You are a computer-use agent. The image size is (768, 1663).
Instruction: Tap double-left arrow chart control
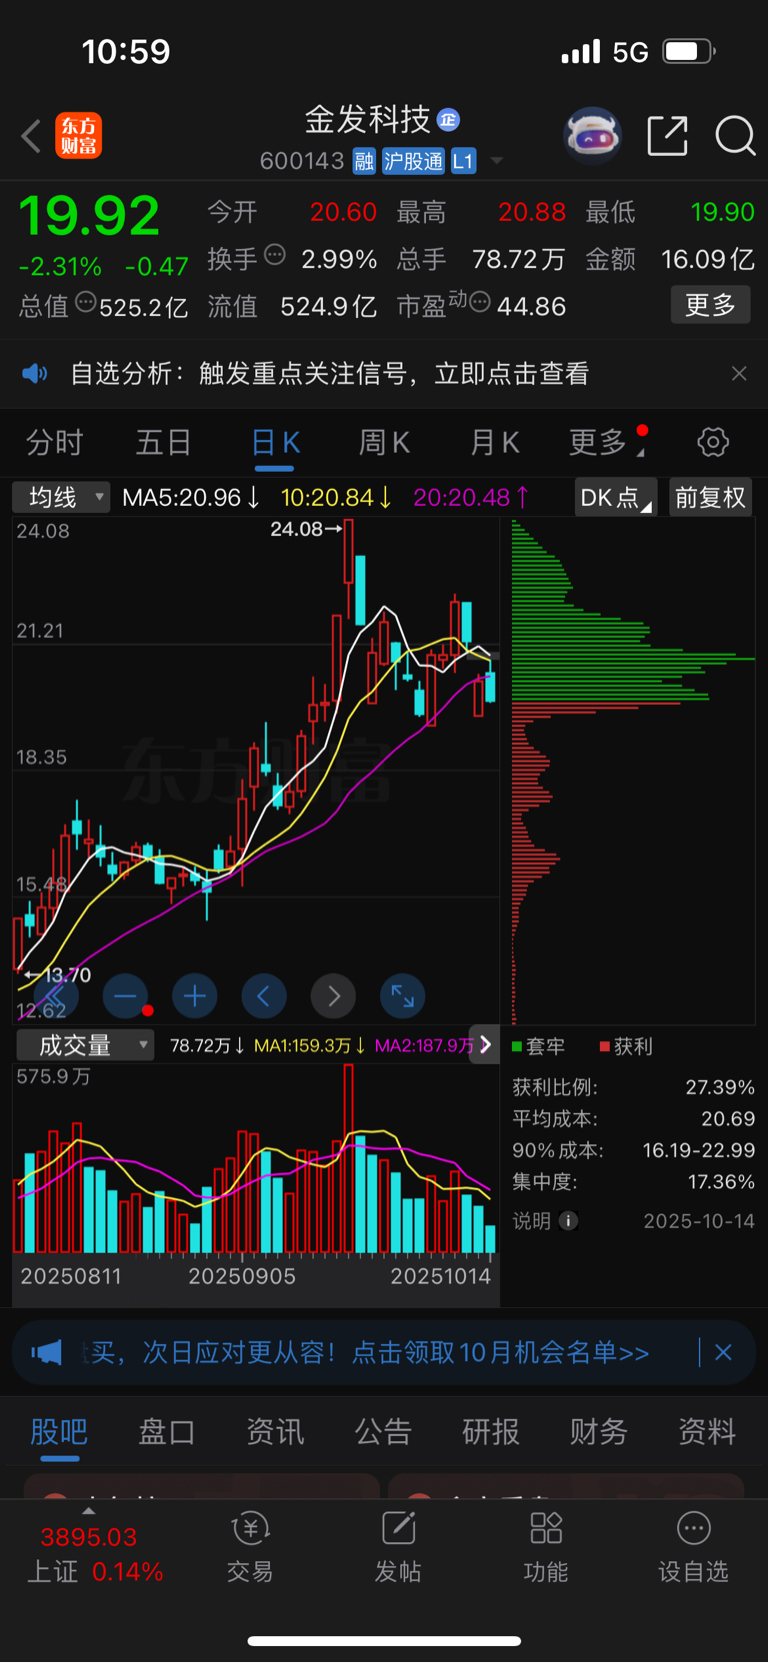(x=56, y=996)
